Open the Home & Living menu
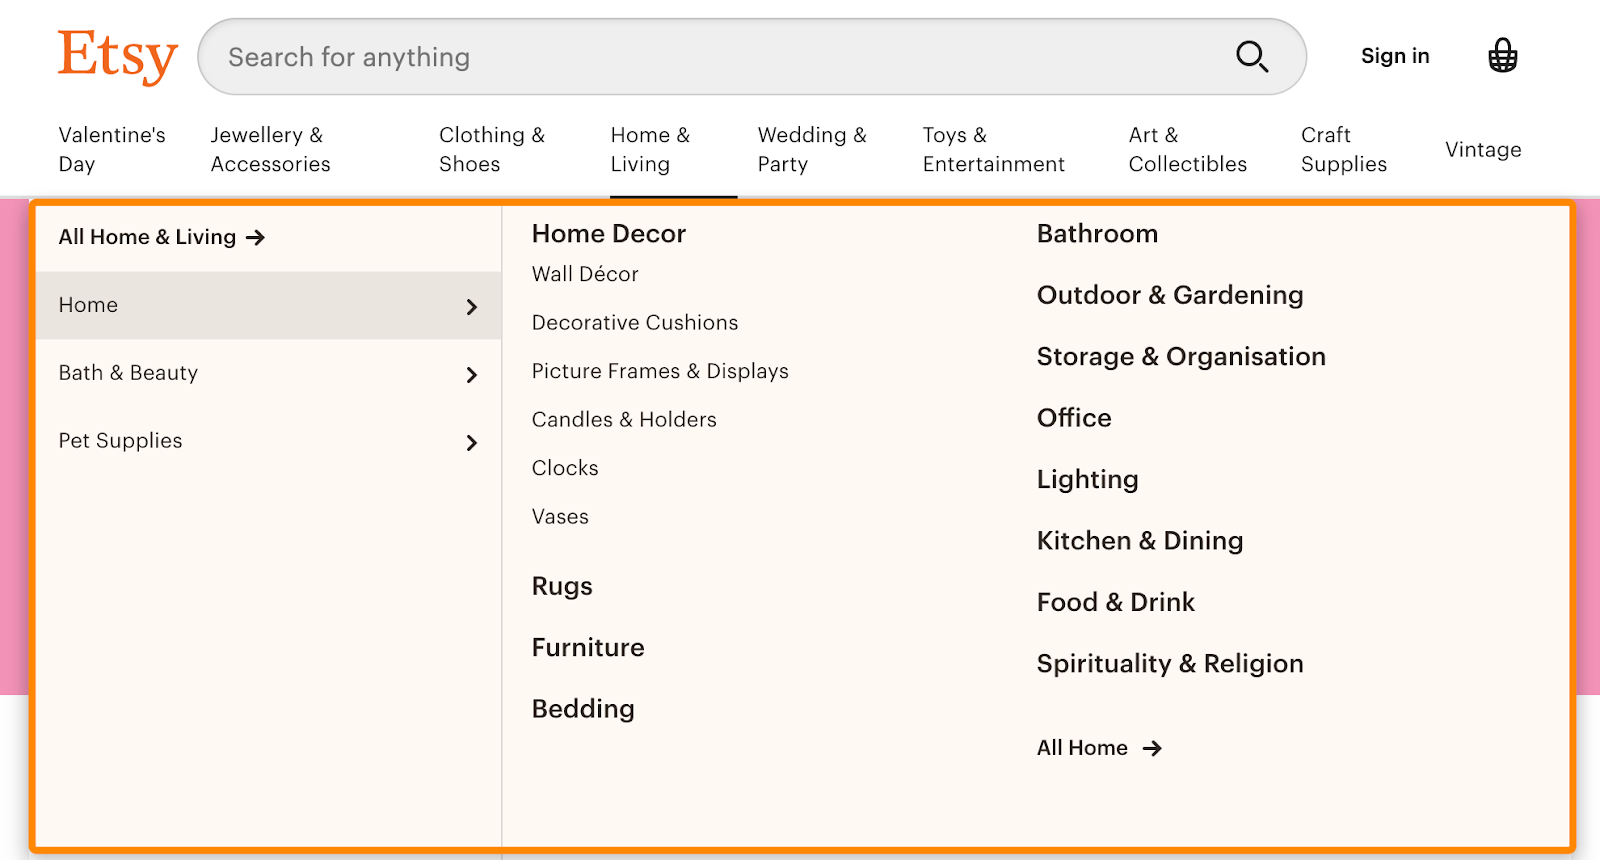 650,150
